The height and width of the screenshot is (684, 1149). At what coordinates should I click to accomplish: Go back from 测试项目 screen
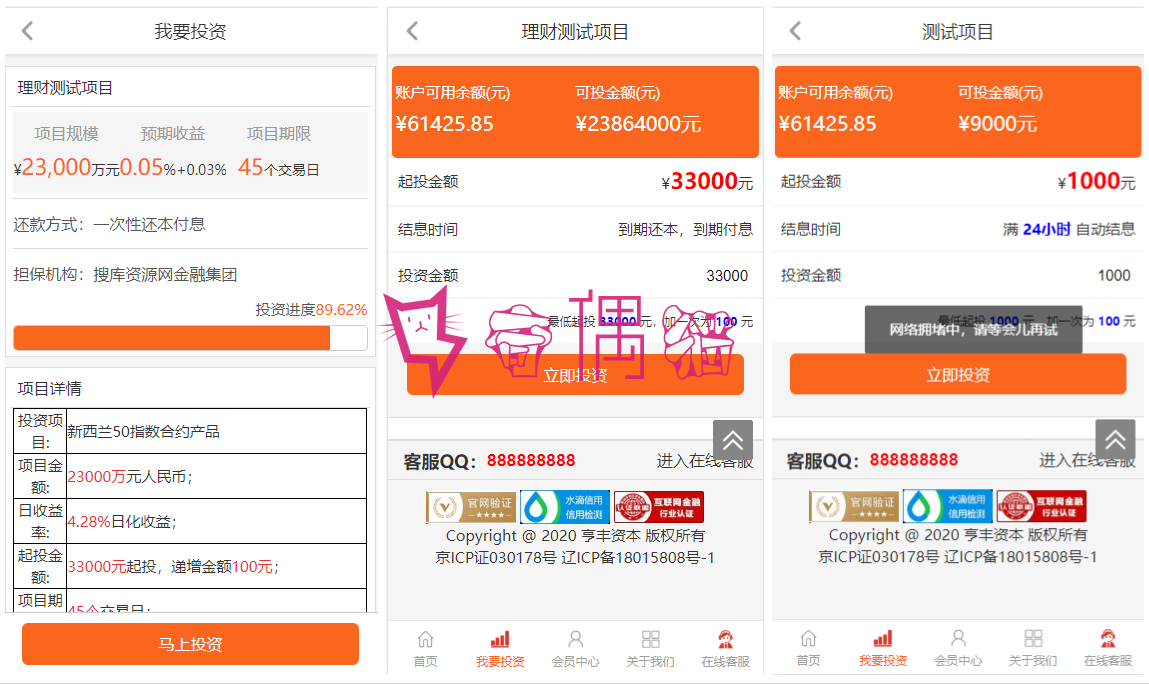click(x=796, y=31)
